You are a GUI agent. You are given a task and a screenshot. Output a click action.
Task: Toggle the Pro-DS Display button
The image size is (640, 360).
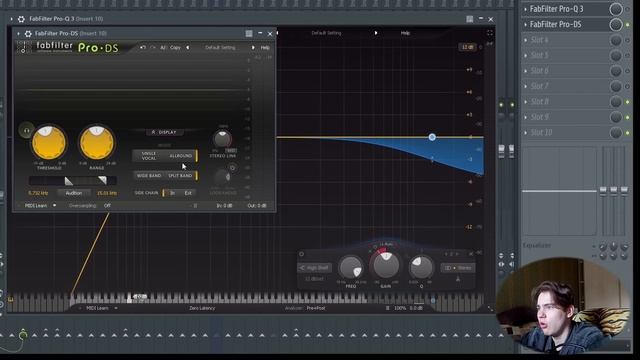click(164, 132)
